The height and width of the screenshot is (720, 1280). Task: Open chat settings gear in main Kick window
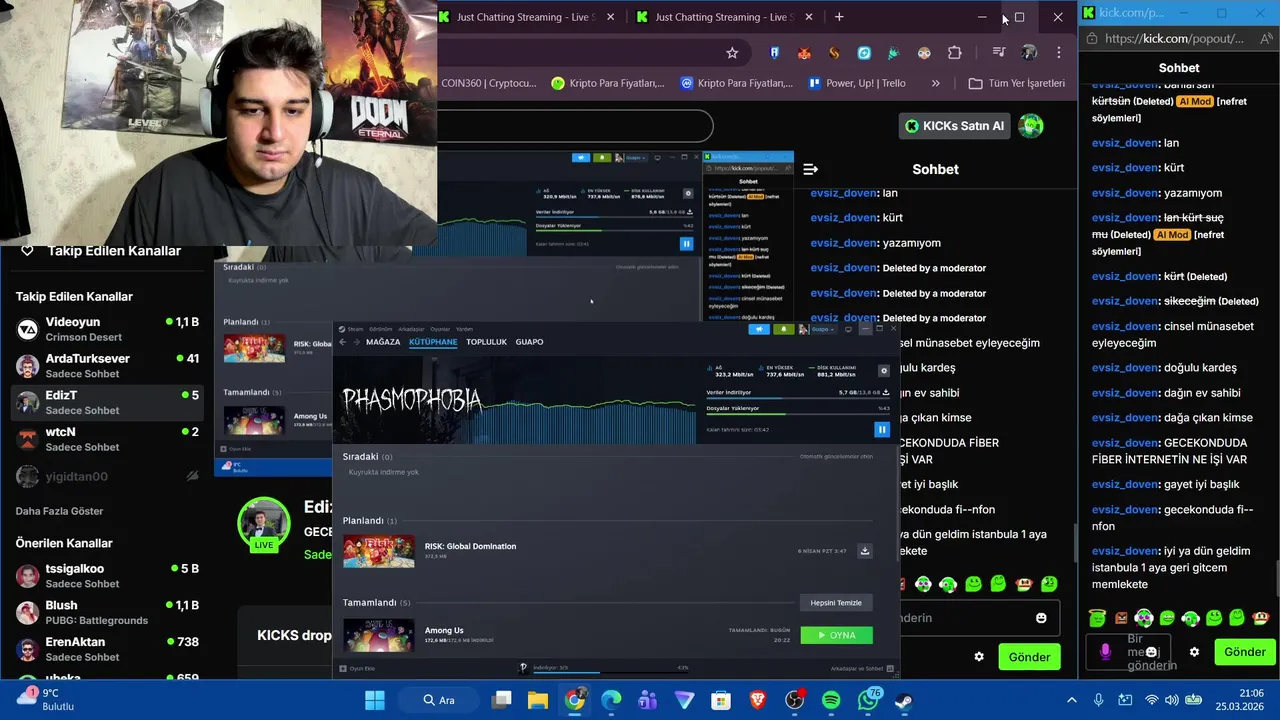pyautogui.click(x=979, y=657)
